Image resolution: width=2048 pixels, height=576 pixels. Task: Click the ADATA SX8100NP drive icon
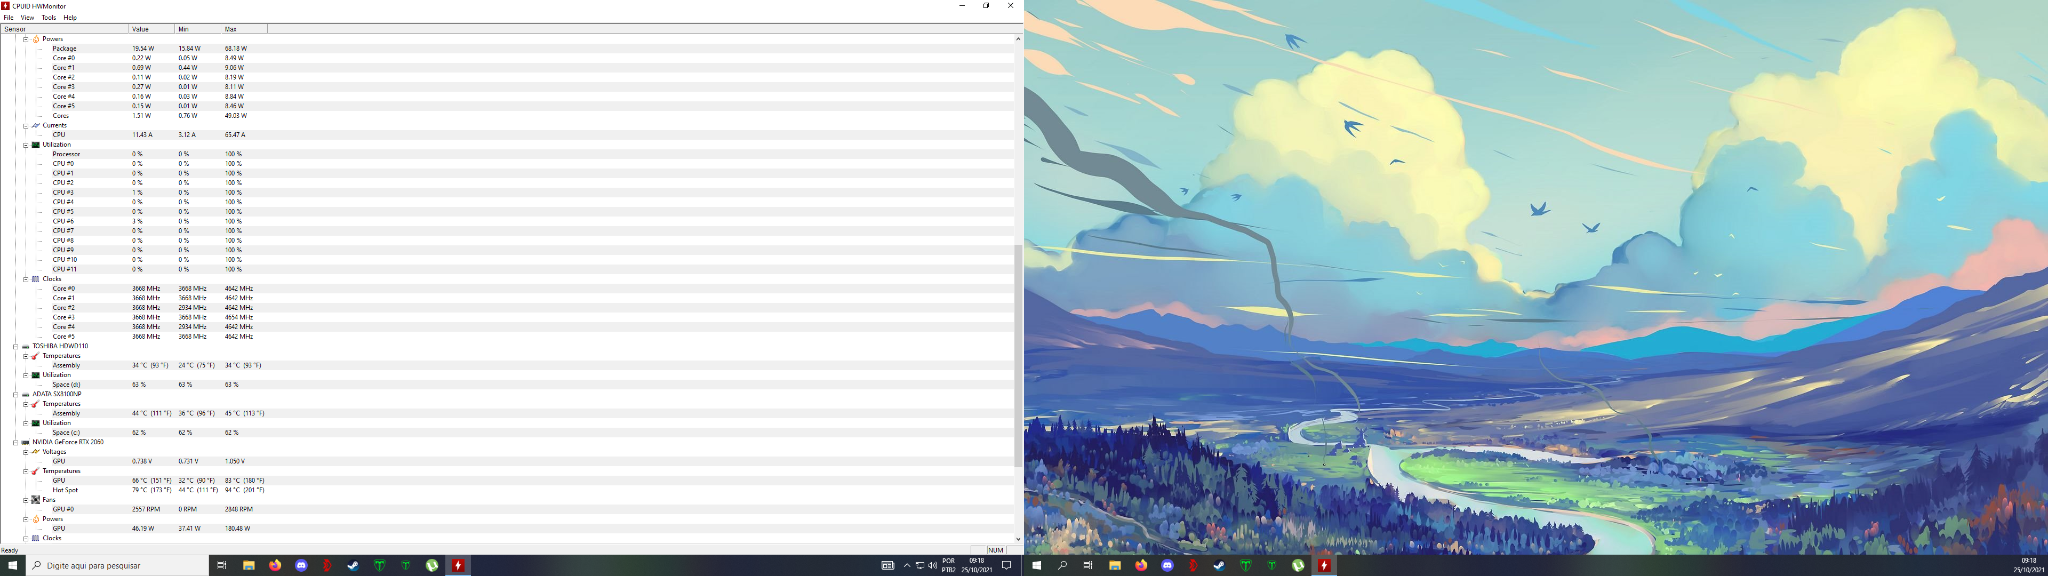point(26,394)
